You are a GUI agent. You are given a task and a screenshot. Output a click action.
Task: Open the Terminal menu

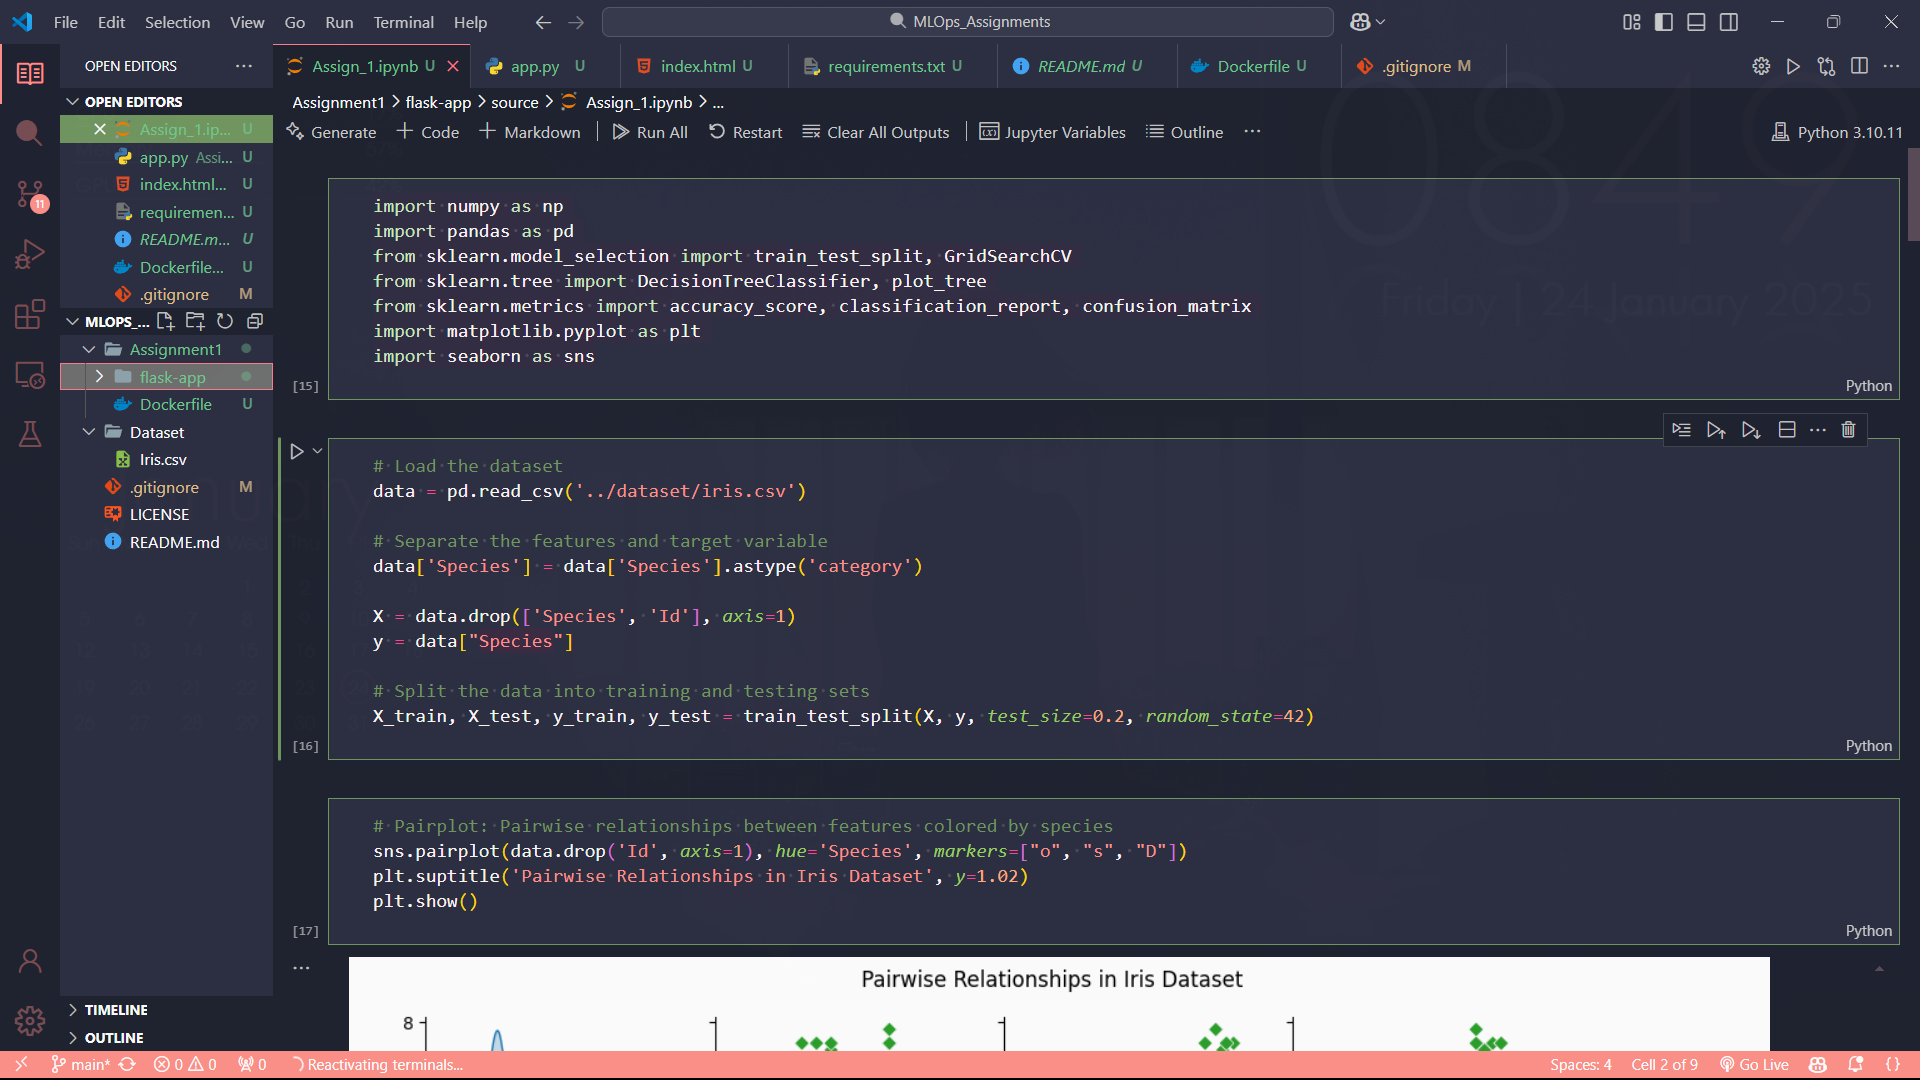tap(403, 22)
